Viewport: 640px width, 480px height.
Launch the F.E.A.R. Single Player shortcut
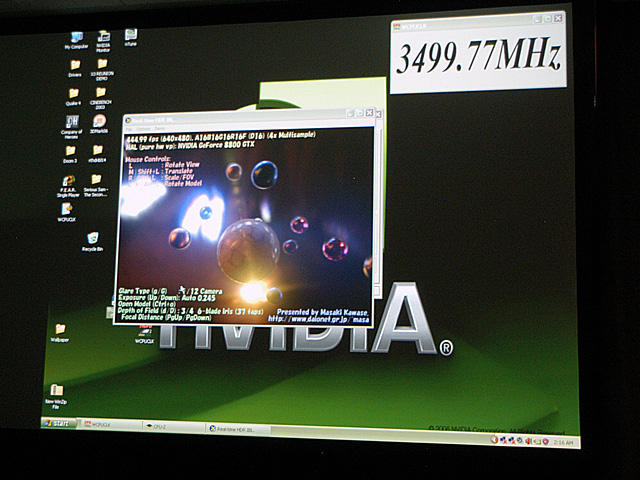tap(68, 186)
